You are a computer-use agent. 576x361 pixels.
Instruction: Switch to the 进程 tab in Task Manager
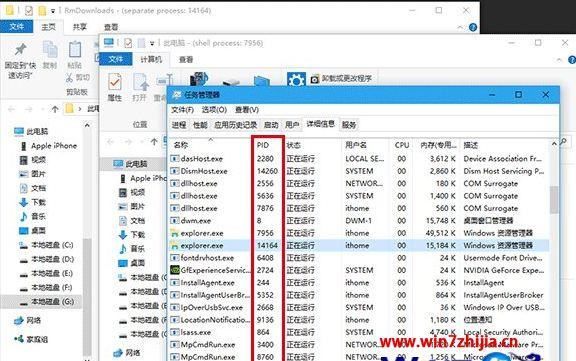[179, 125]
